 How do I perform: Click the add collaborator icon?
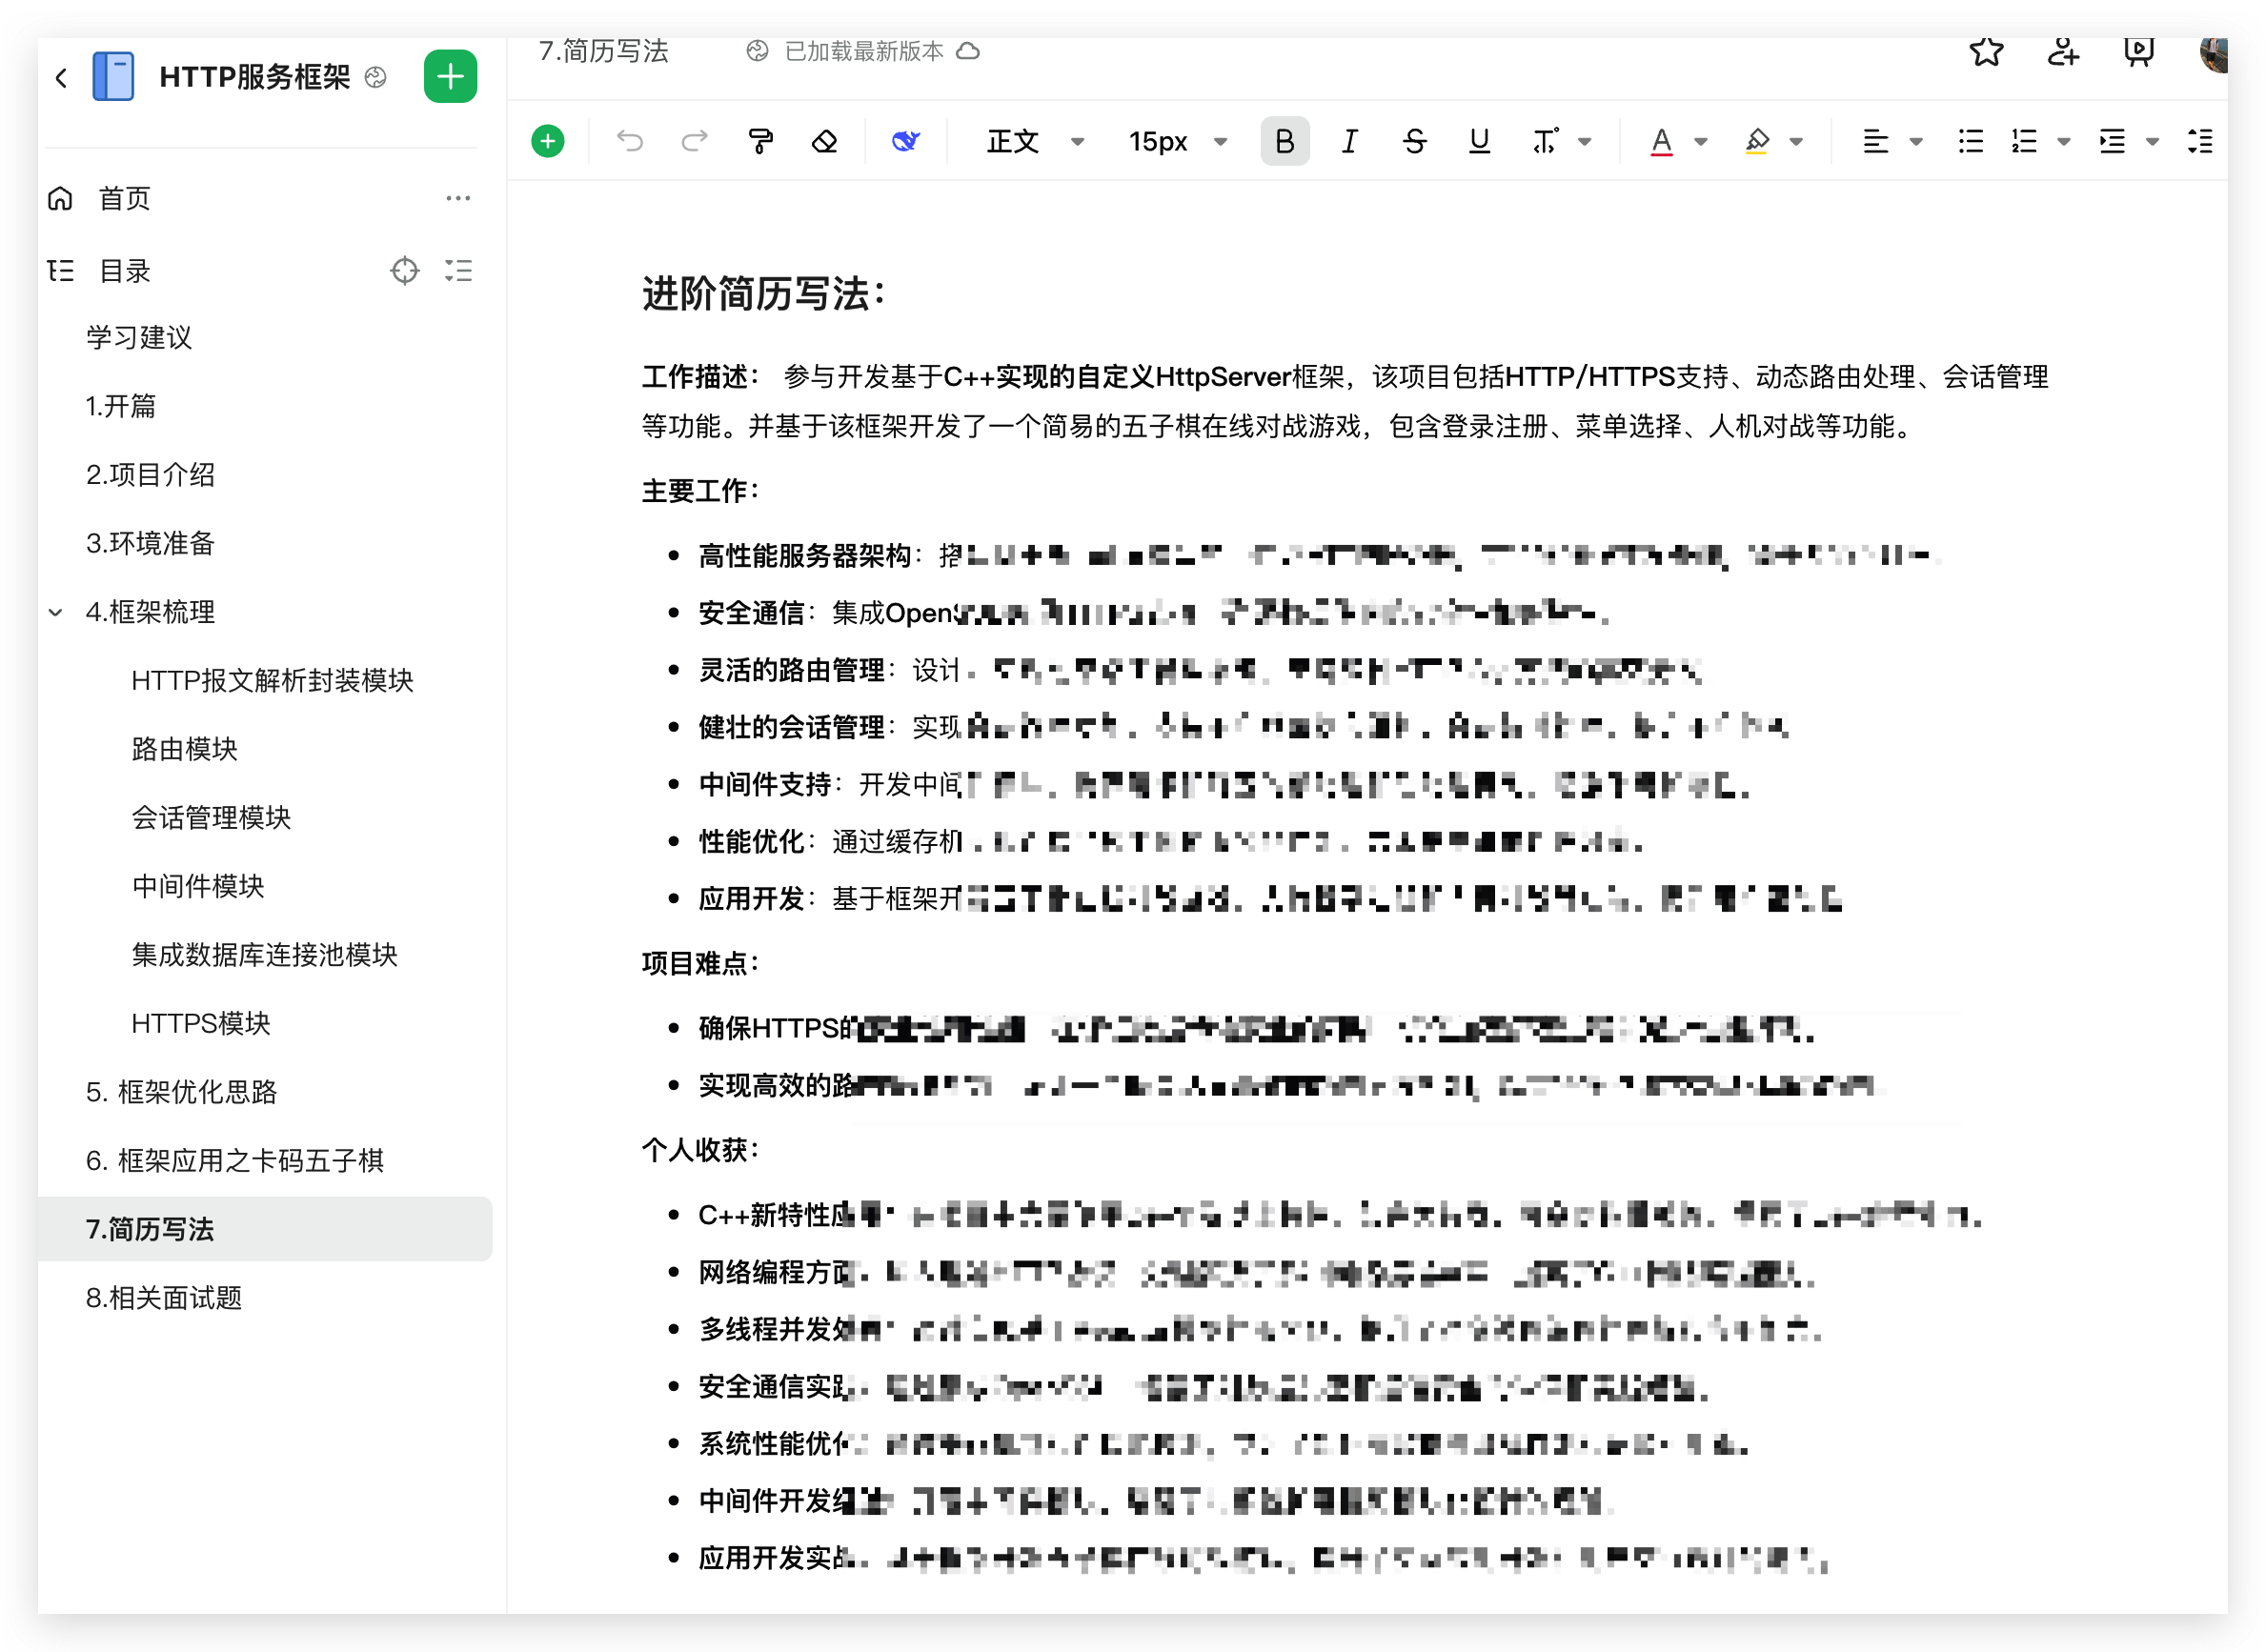2062,51
